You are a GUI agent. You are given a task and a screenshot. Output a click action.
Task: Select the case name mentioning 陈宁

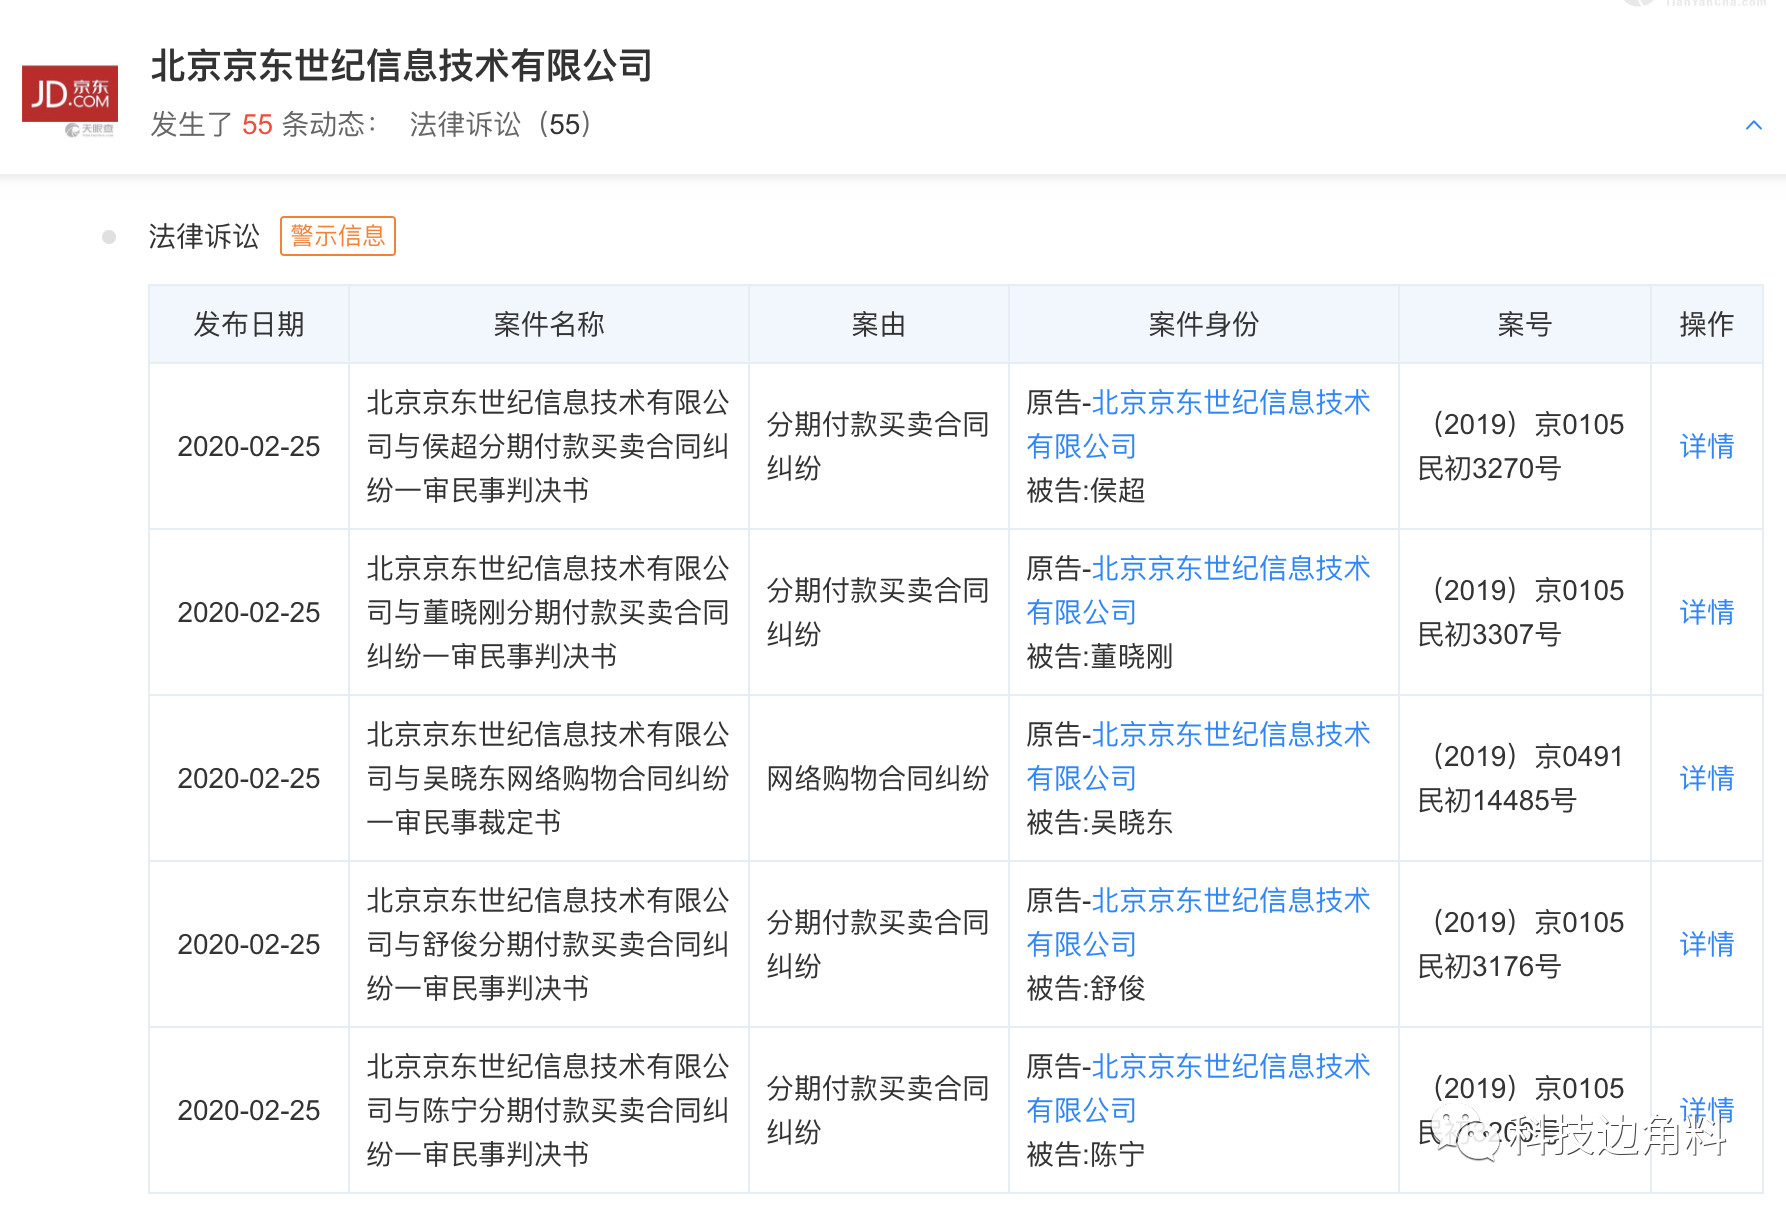(548, 1110)
